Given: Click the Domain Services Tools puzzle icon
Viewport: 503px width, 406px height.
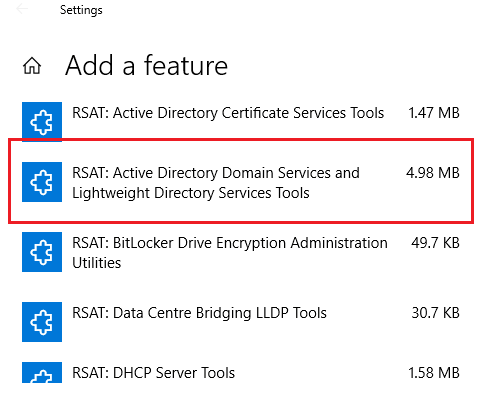Looking at the screenshot, I should [x=42, y=182].
